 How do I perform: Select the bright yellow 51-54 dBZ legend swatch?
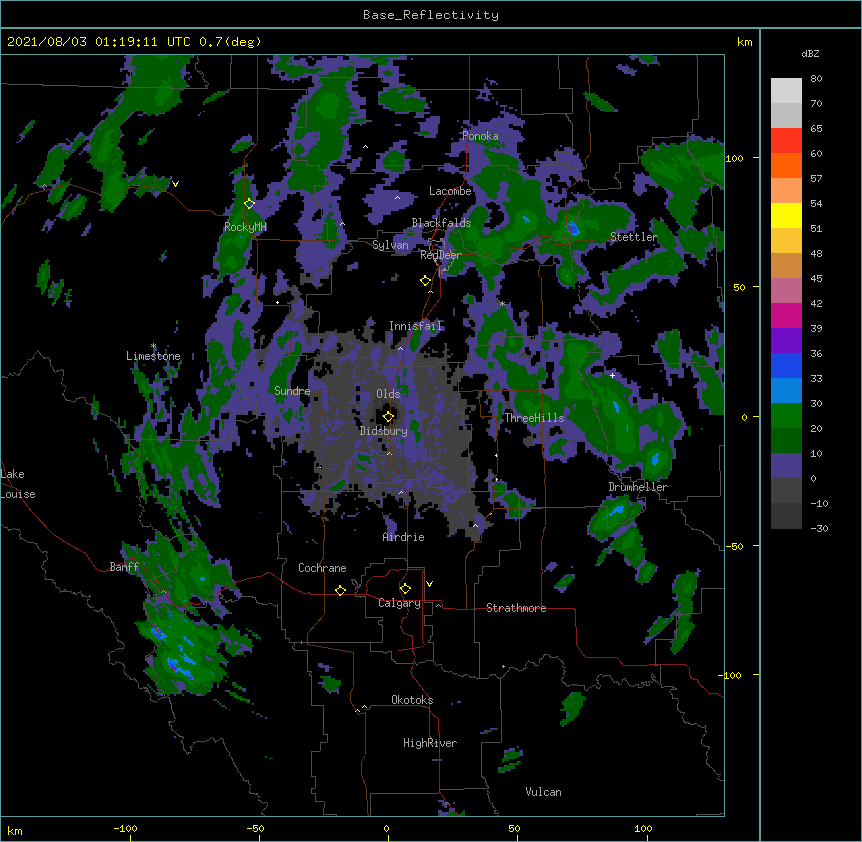click(786, 215)
